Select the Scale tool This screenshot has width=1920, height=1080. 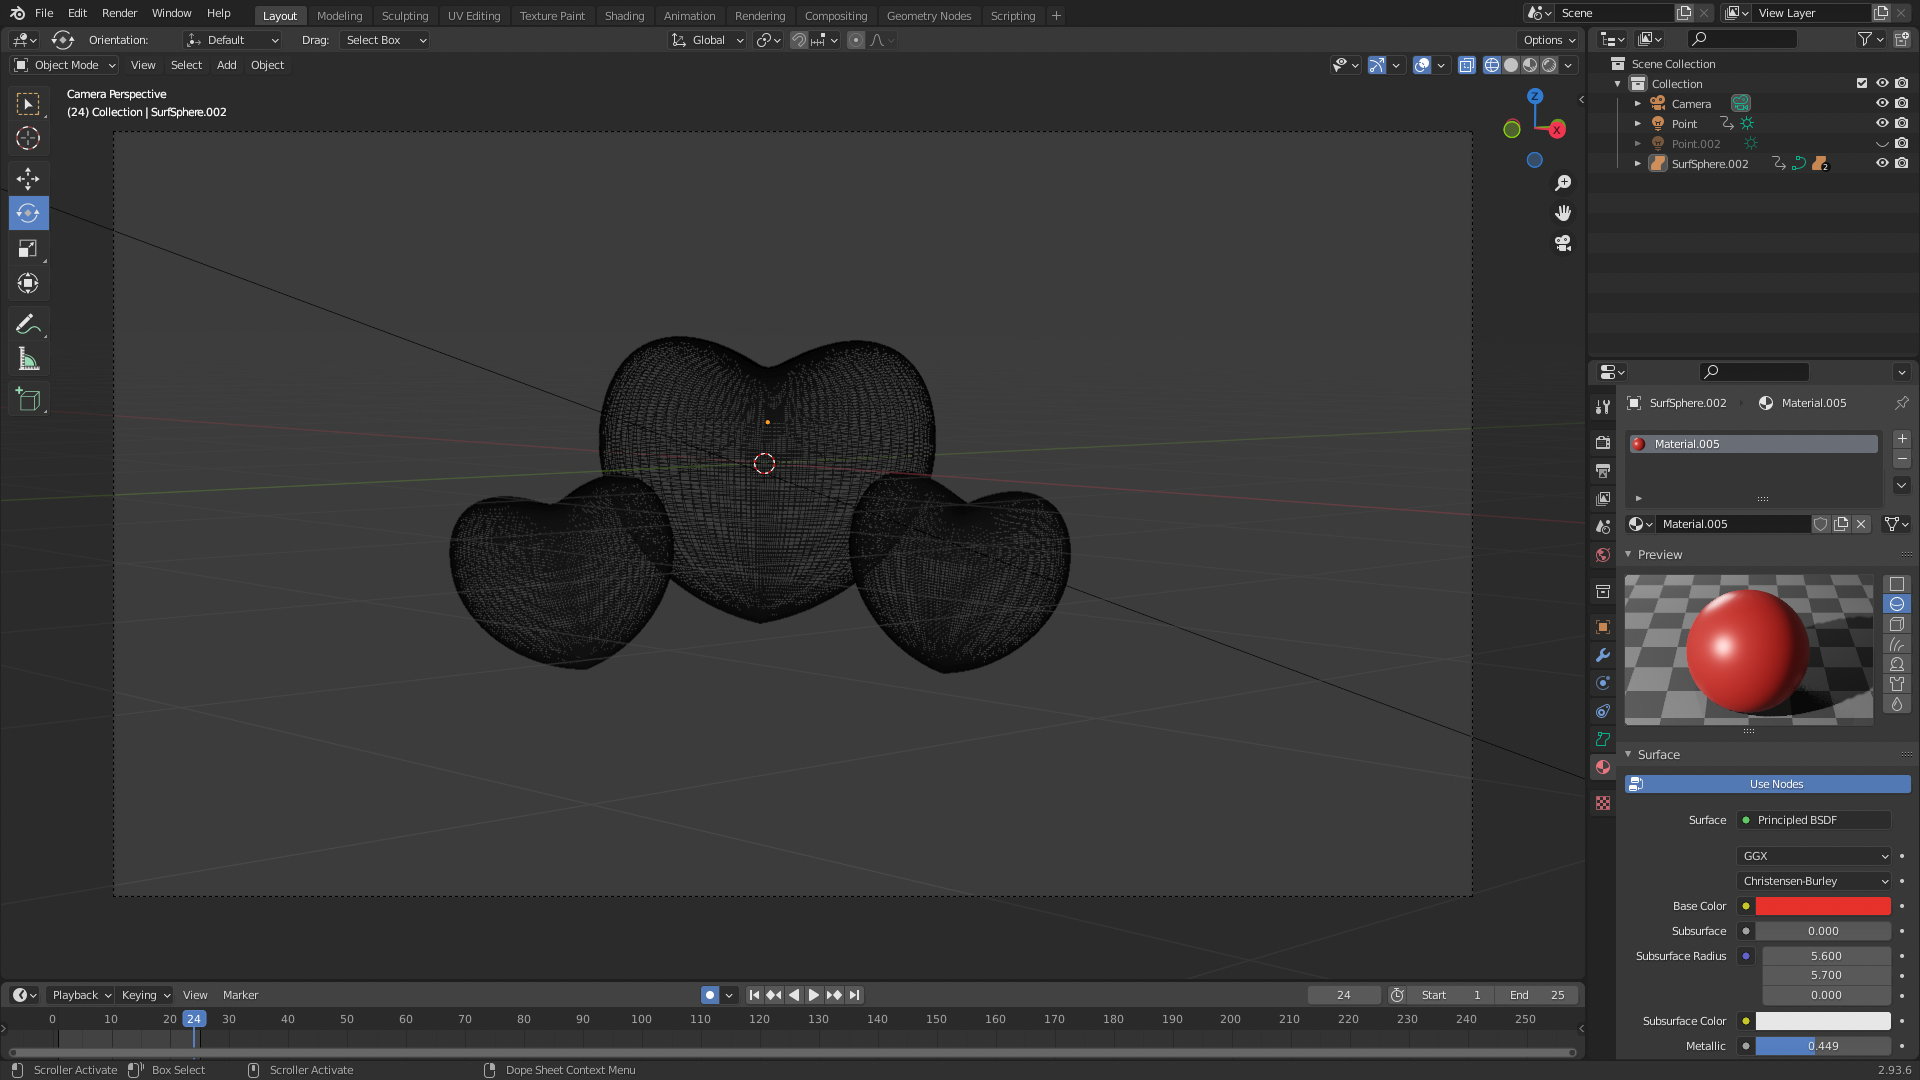[28, 249]
